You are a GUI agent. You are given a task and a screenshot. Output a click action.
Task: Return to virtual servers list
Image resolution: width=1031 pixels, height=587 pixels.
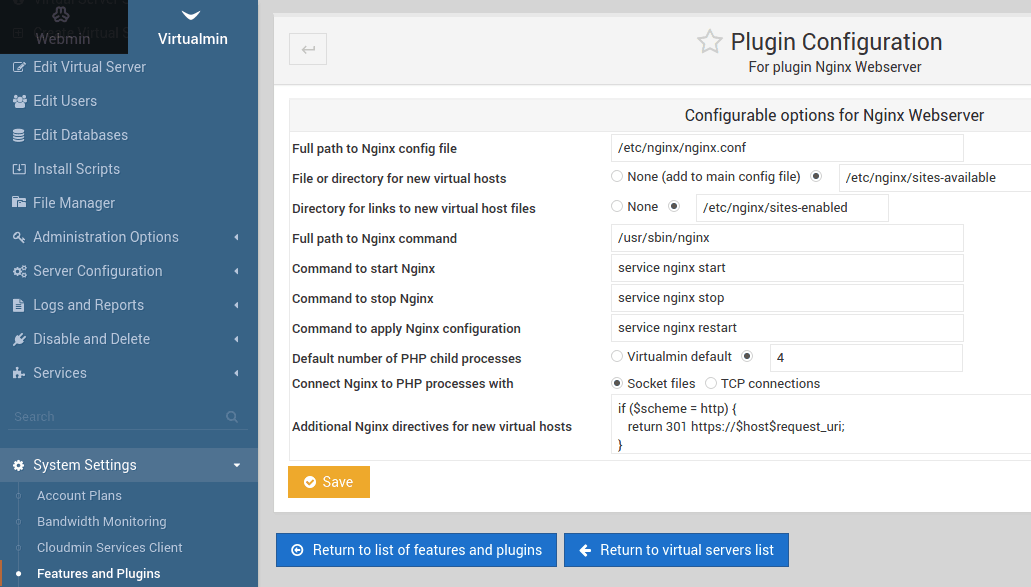[x=676, y=549]
